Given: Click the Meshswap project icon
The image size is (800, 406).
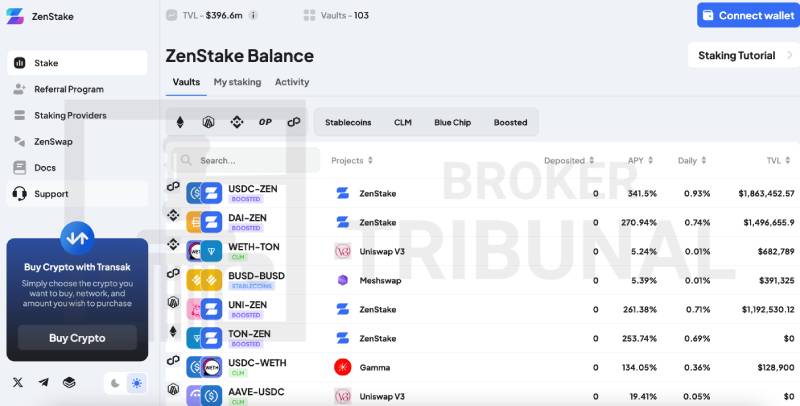Looking at the screenshot, I should point(342,281).
